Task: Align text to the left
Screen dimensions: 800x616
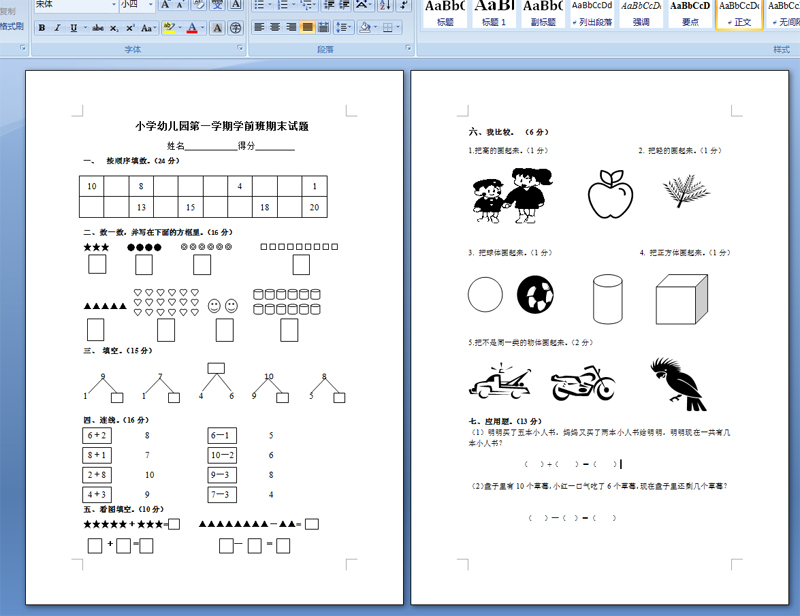Action: (259, 28)
